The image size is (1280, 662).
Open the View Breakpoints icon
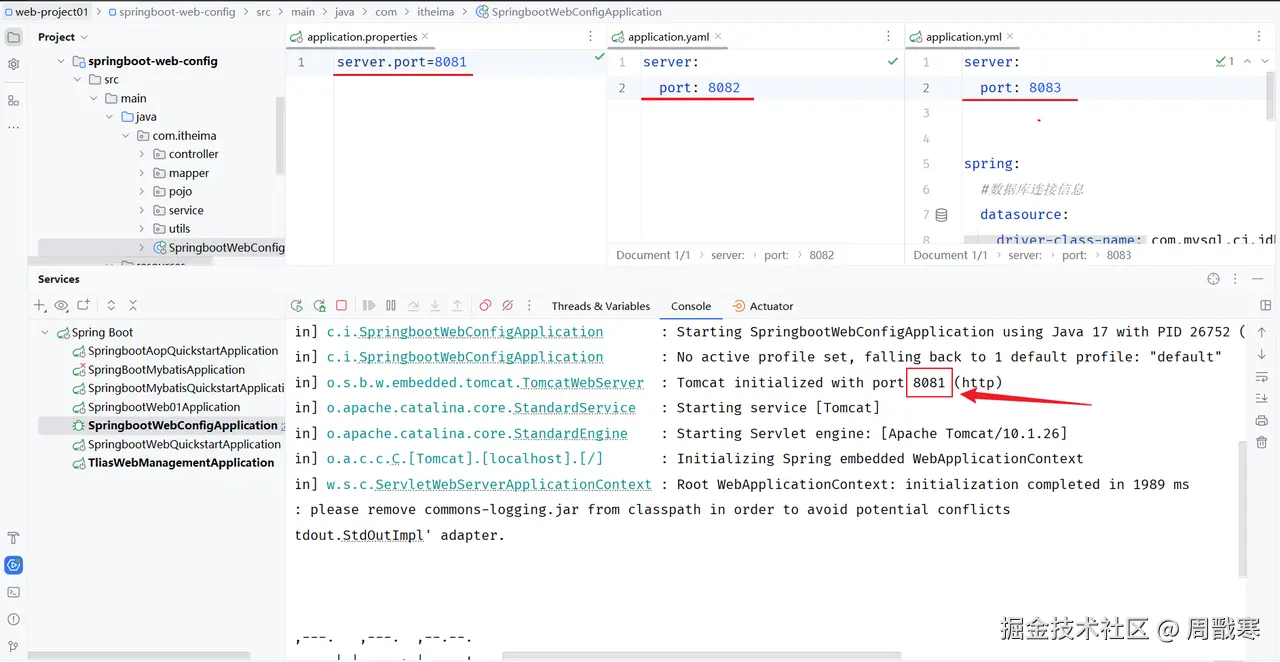485,306
